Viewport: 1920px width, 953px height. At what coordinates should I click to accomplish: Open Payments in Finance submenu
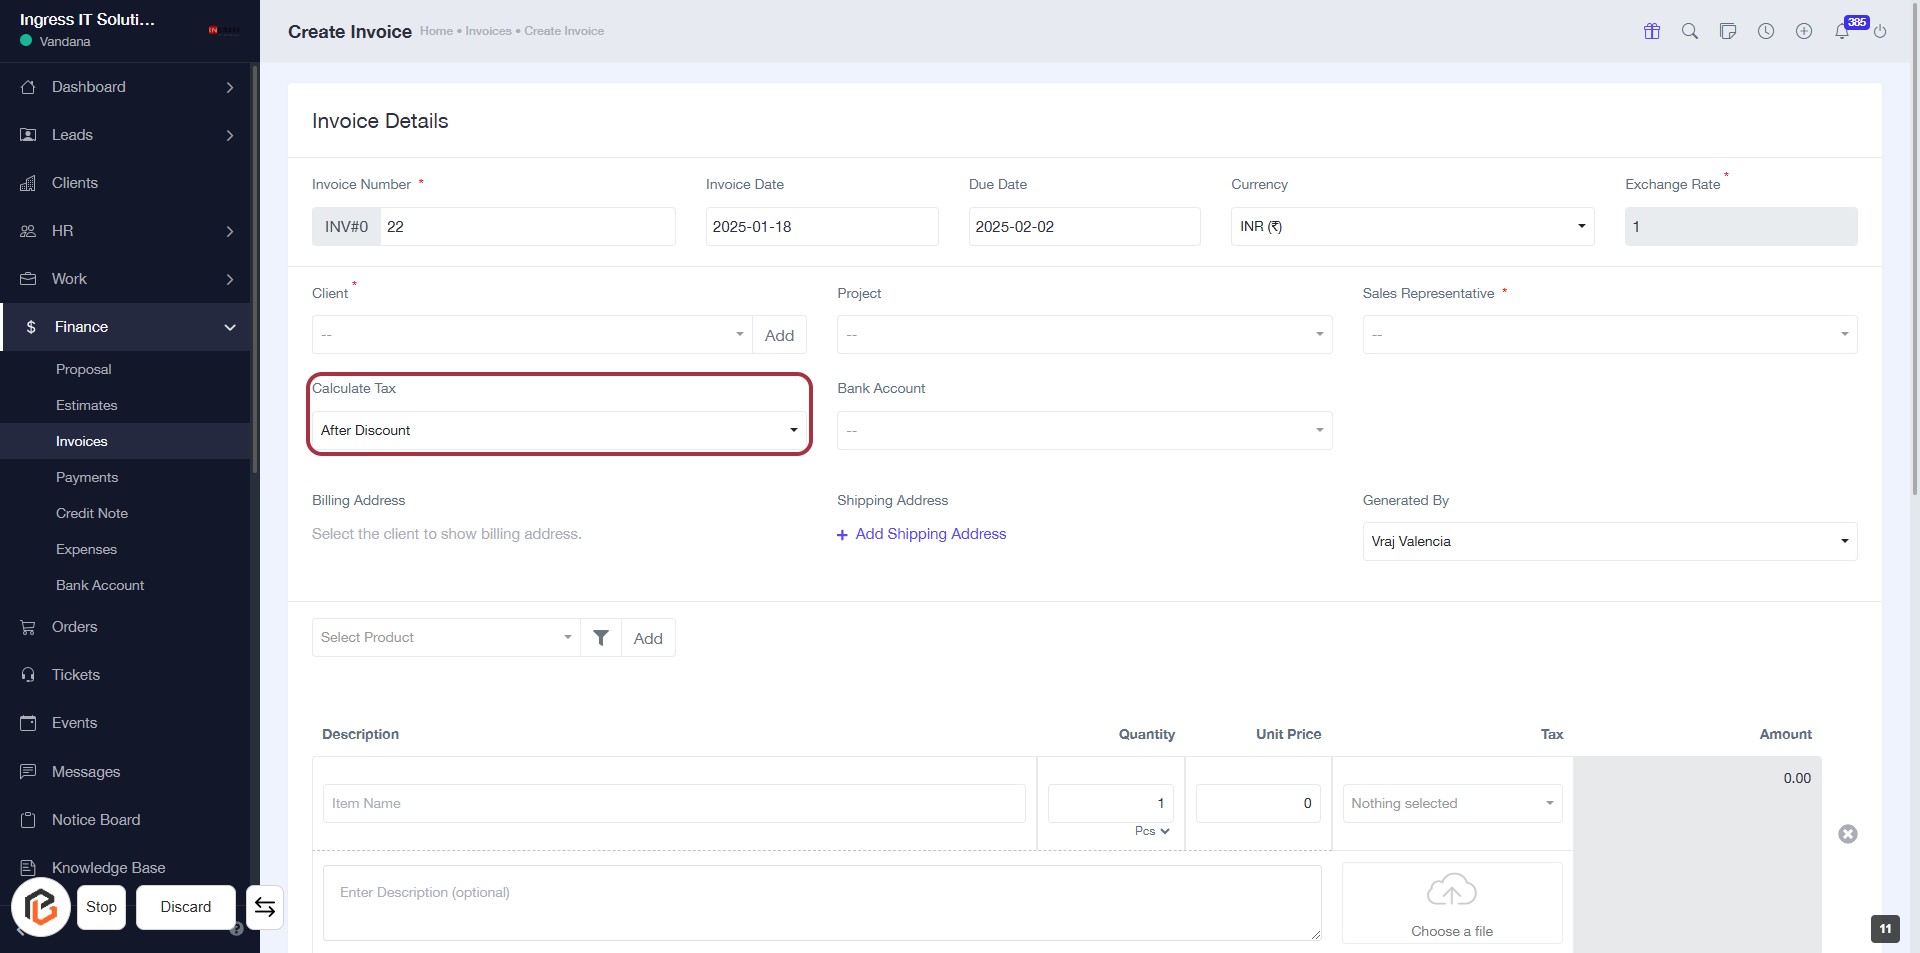[87, 477]
